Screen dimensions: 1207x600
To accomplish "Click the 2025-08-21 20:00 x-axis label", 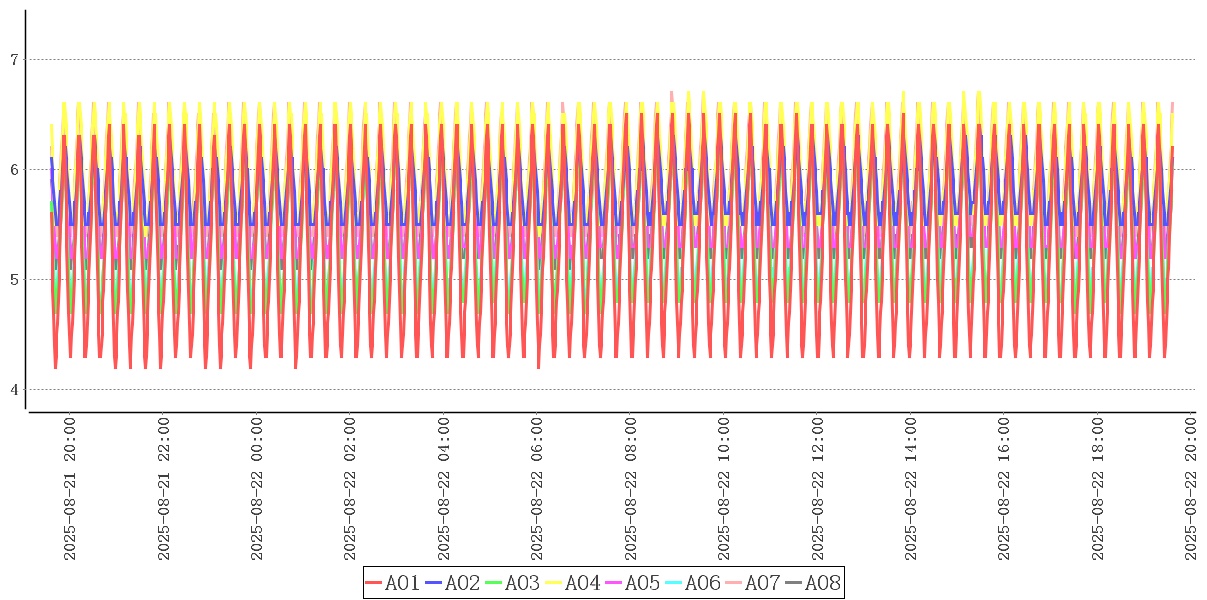I will pos(70,489).
